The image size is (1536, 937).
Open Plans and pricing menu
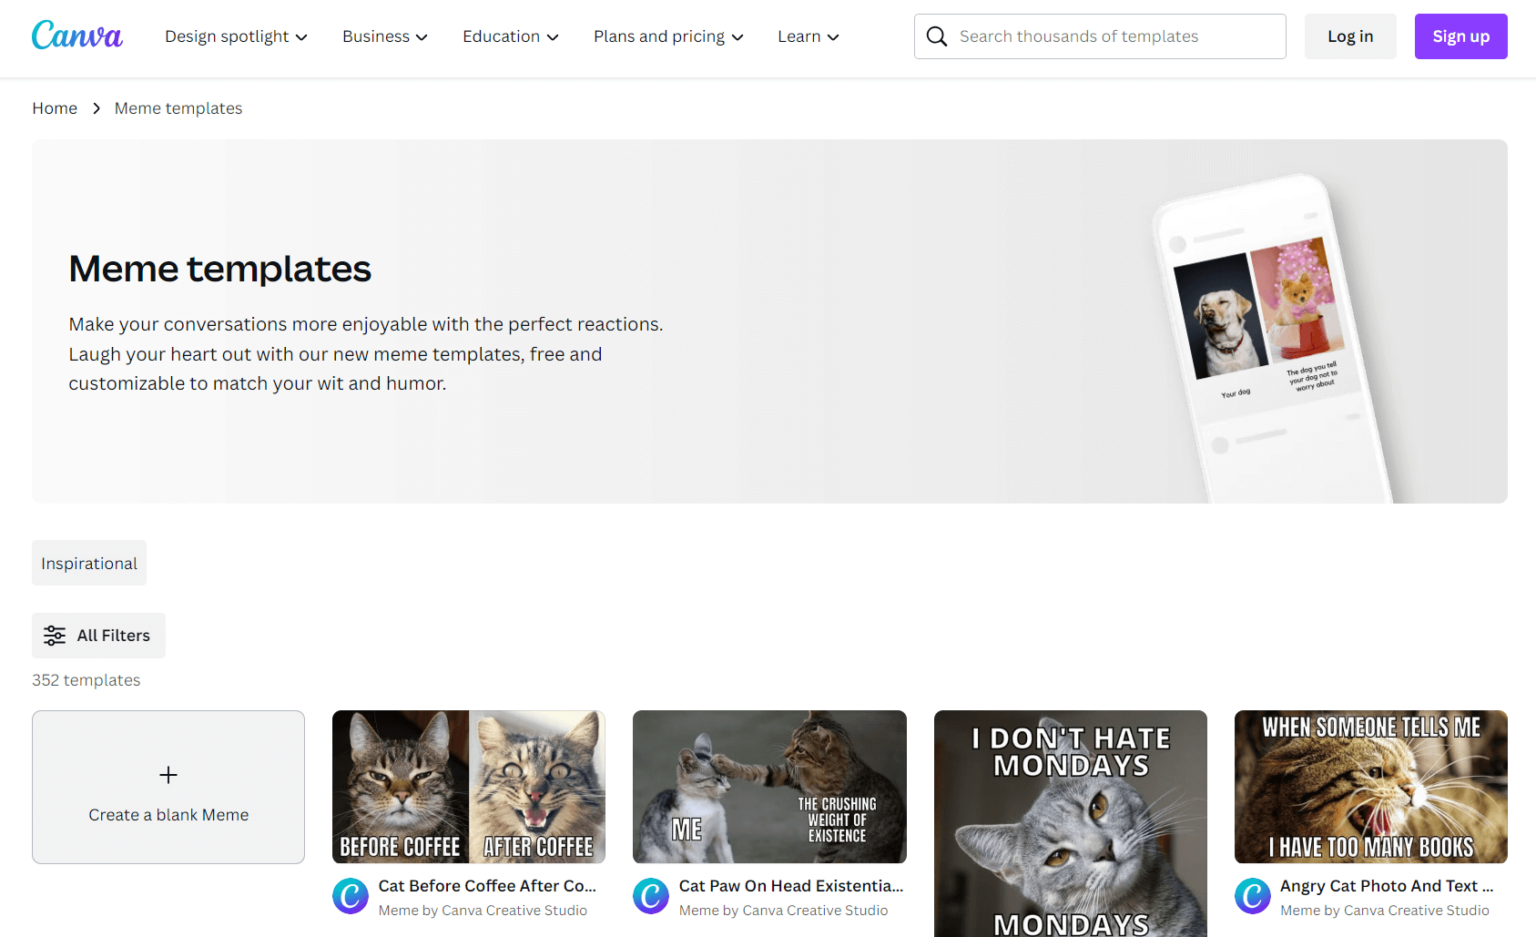pyautogui.click(x=669, y=37)
